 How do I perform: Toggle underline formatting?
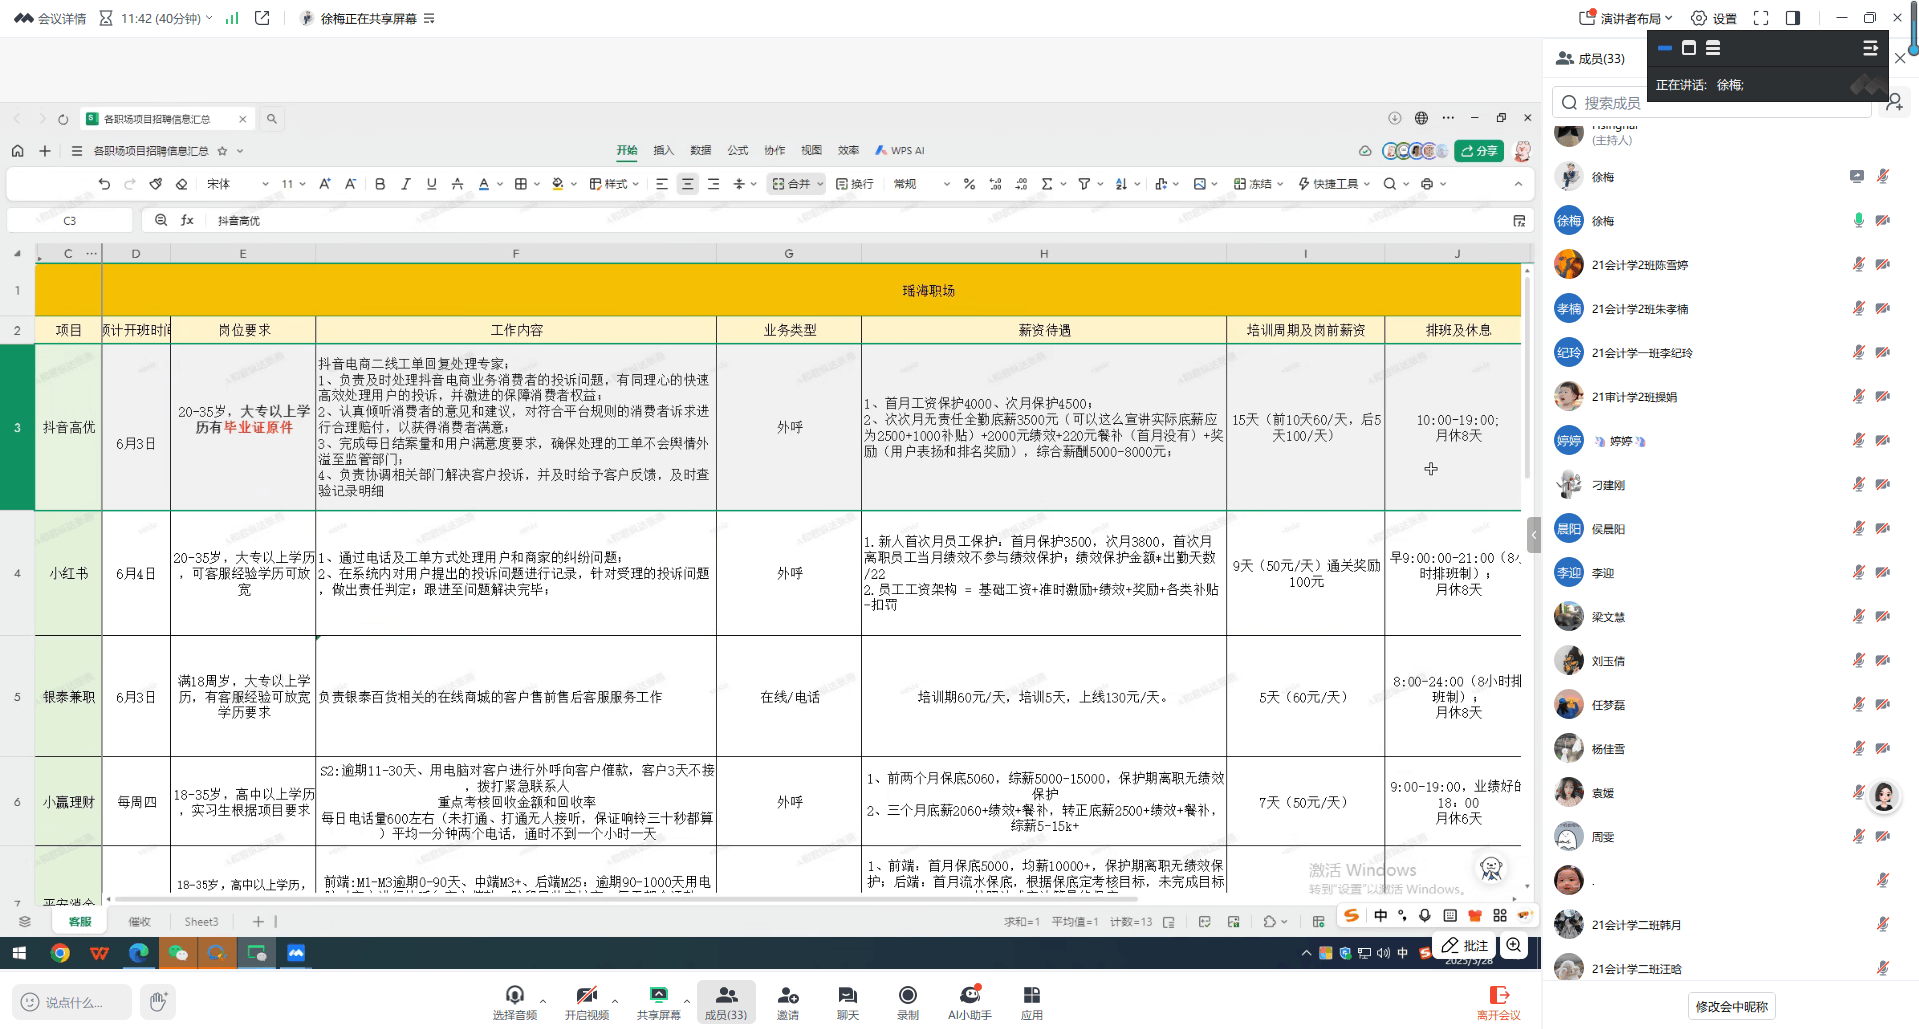(432, 184)
